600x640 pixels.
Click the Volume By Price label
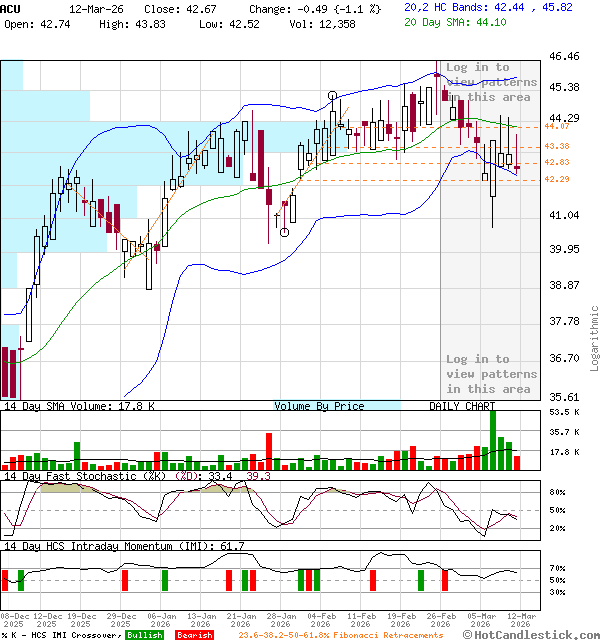tap(319, 406)
